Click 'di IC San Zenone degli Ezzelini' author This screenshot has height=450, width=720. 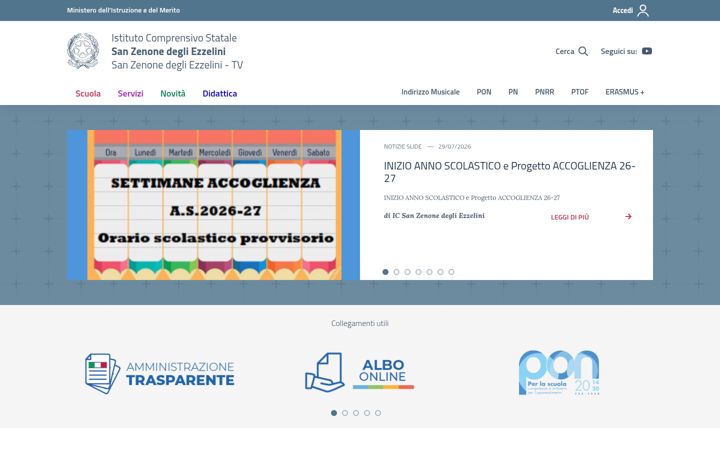[434, 215]
